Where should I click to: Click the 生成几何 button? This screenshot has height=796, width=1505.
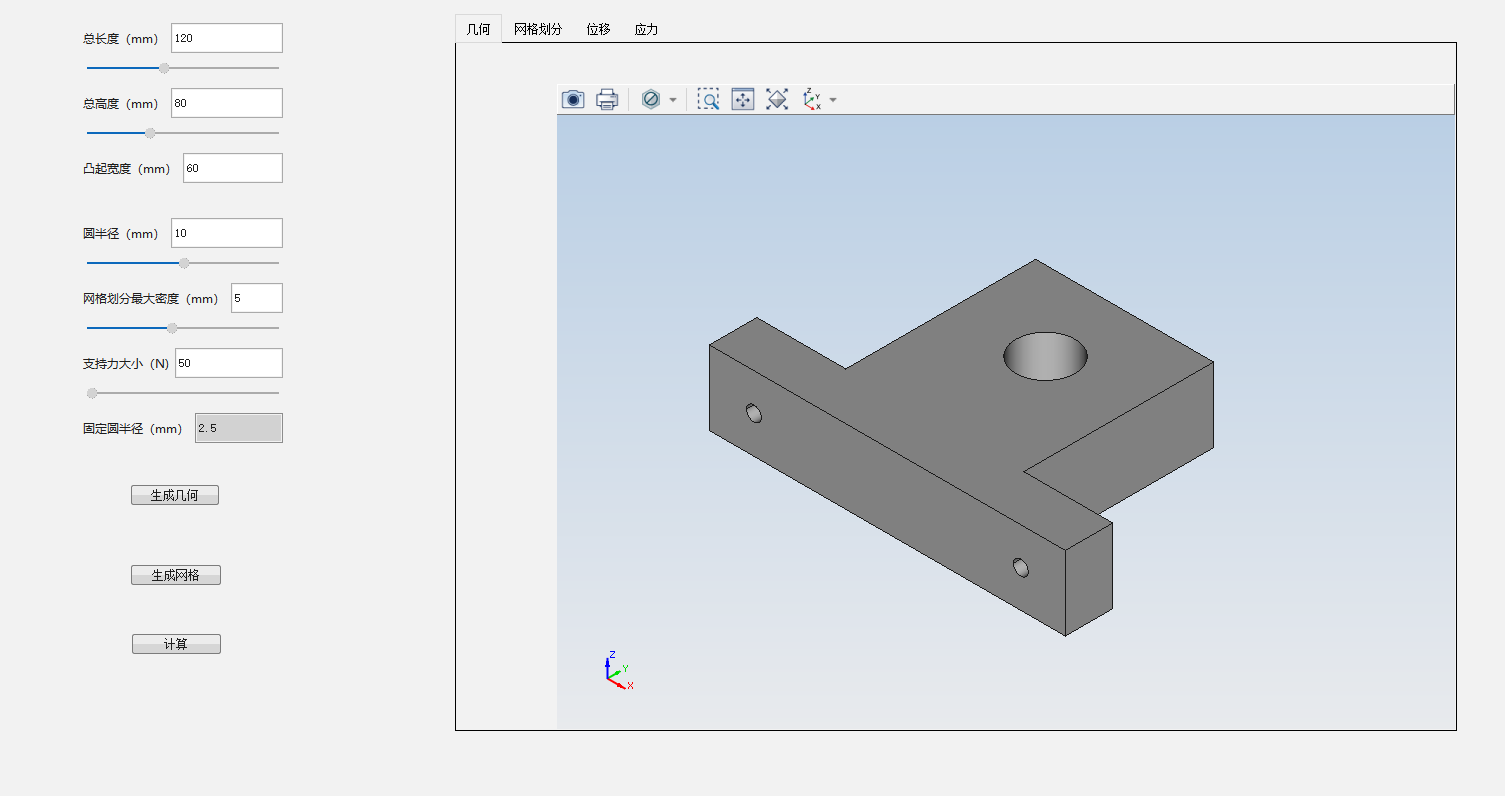coord(175,495)
